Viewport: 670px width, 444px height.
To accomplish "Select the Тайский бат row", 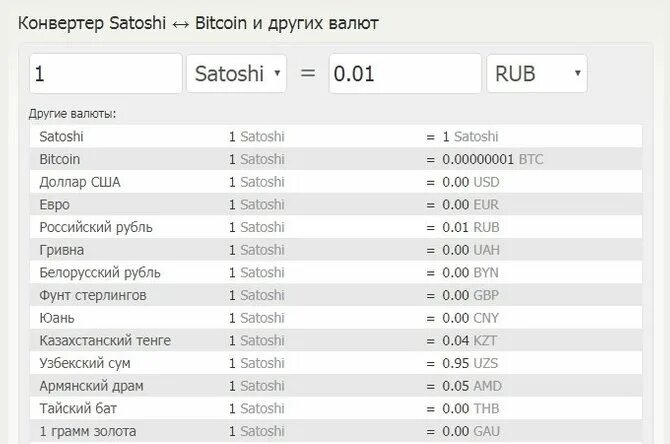I will [336, 409].
